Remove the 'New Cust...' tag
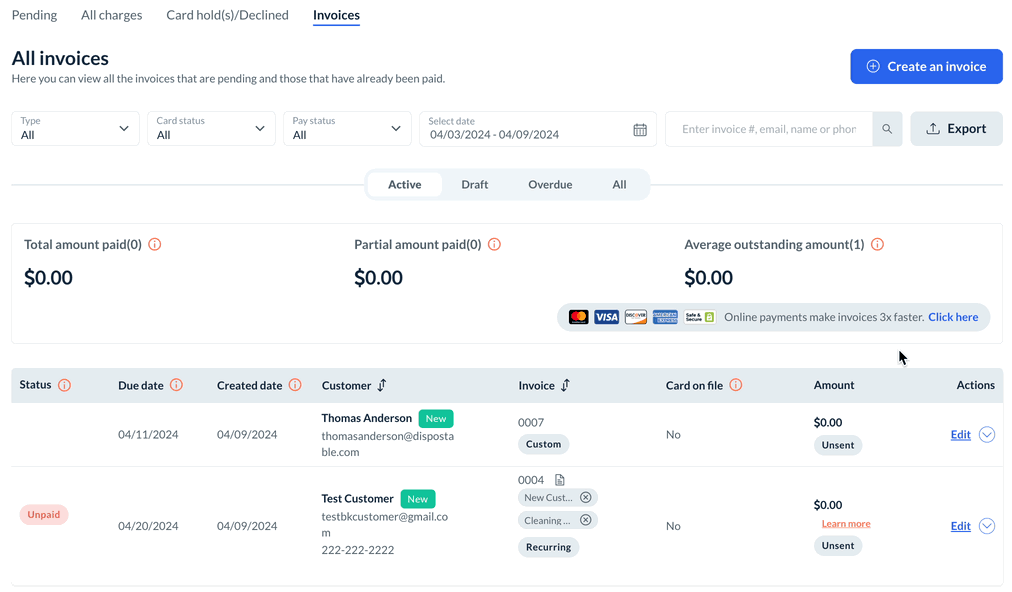Image resolution: width=1012 pixels, height=592 pixels. point(586,497)
